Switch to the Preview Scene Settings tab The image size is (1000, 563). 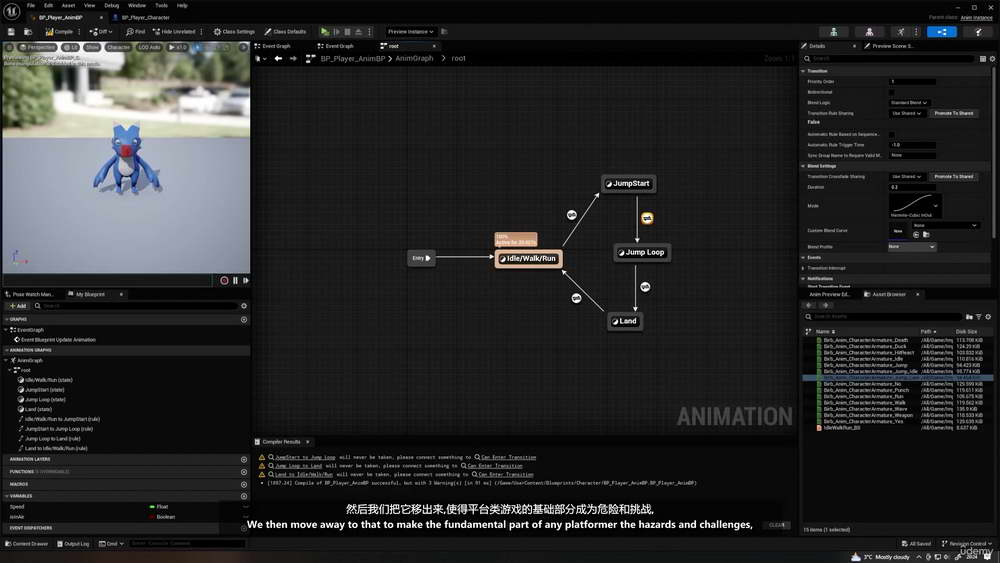click(x=892, y=46)
